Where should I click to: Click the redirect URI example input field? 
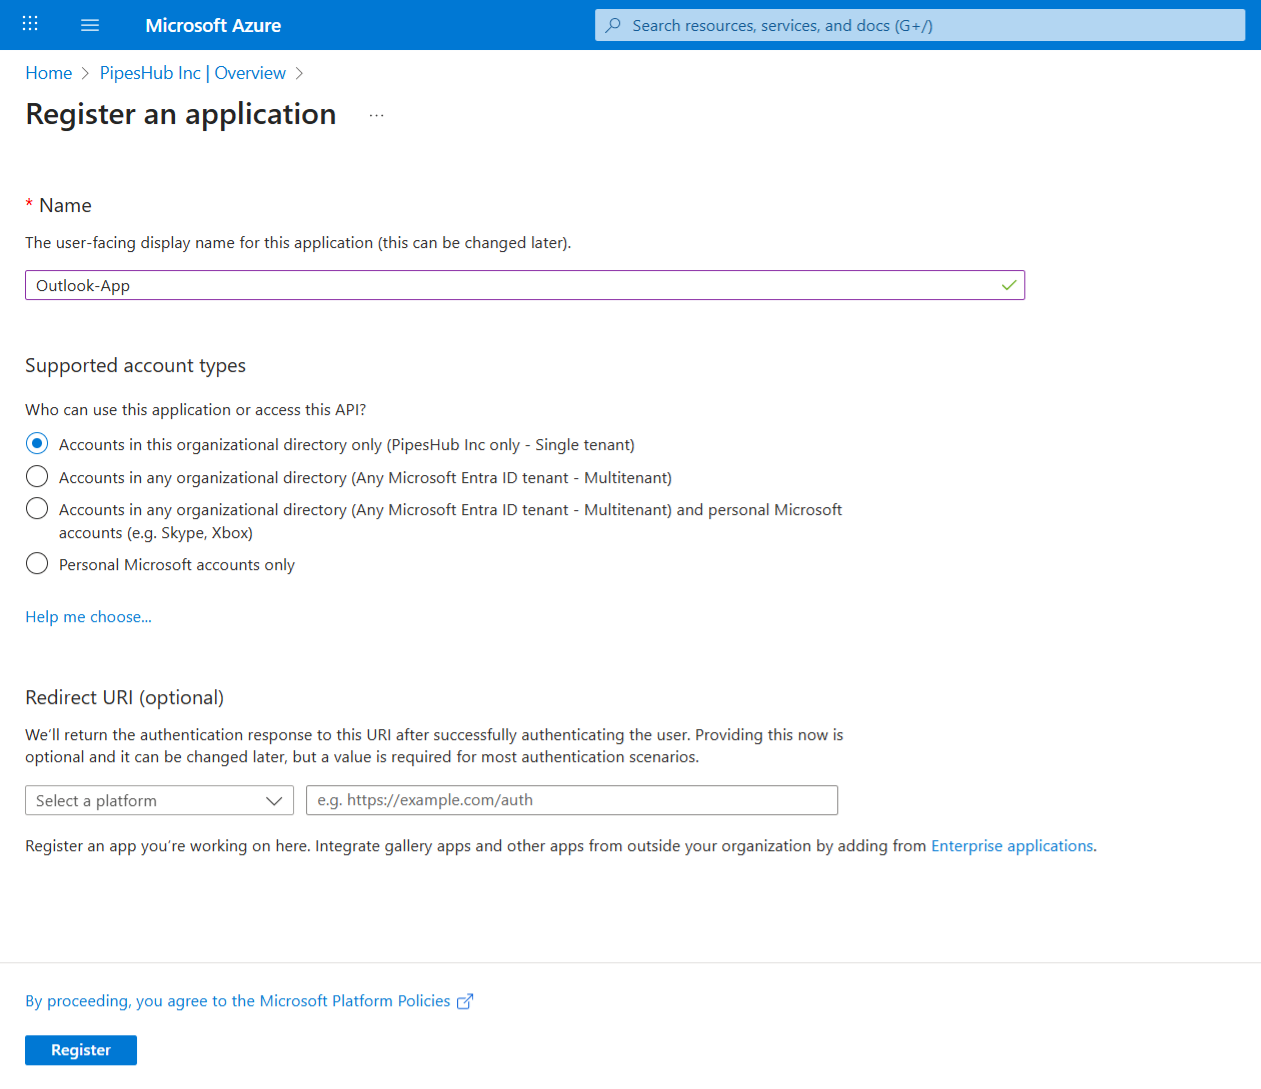pyautogui.click(x=572, y=800)
